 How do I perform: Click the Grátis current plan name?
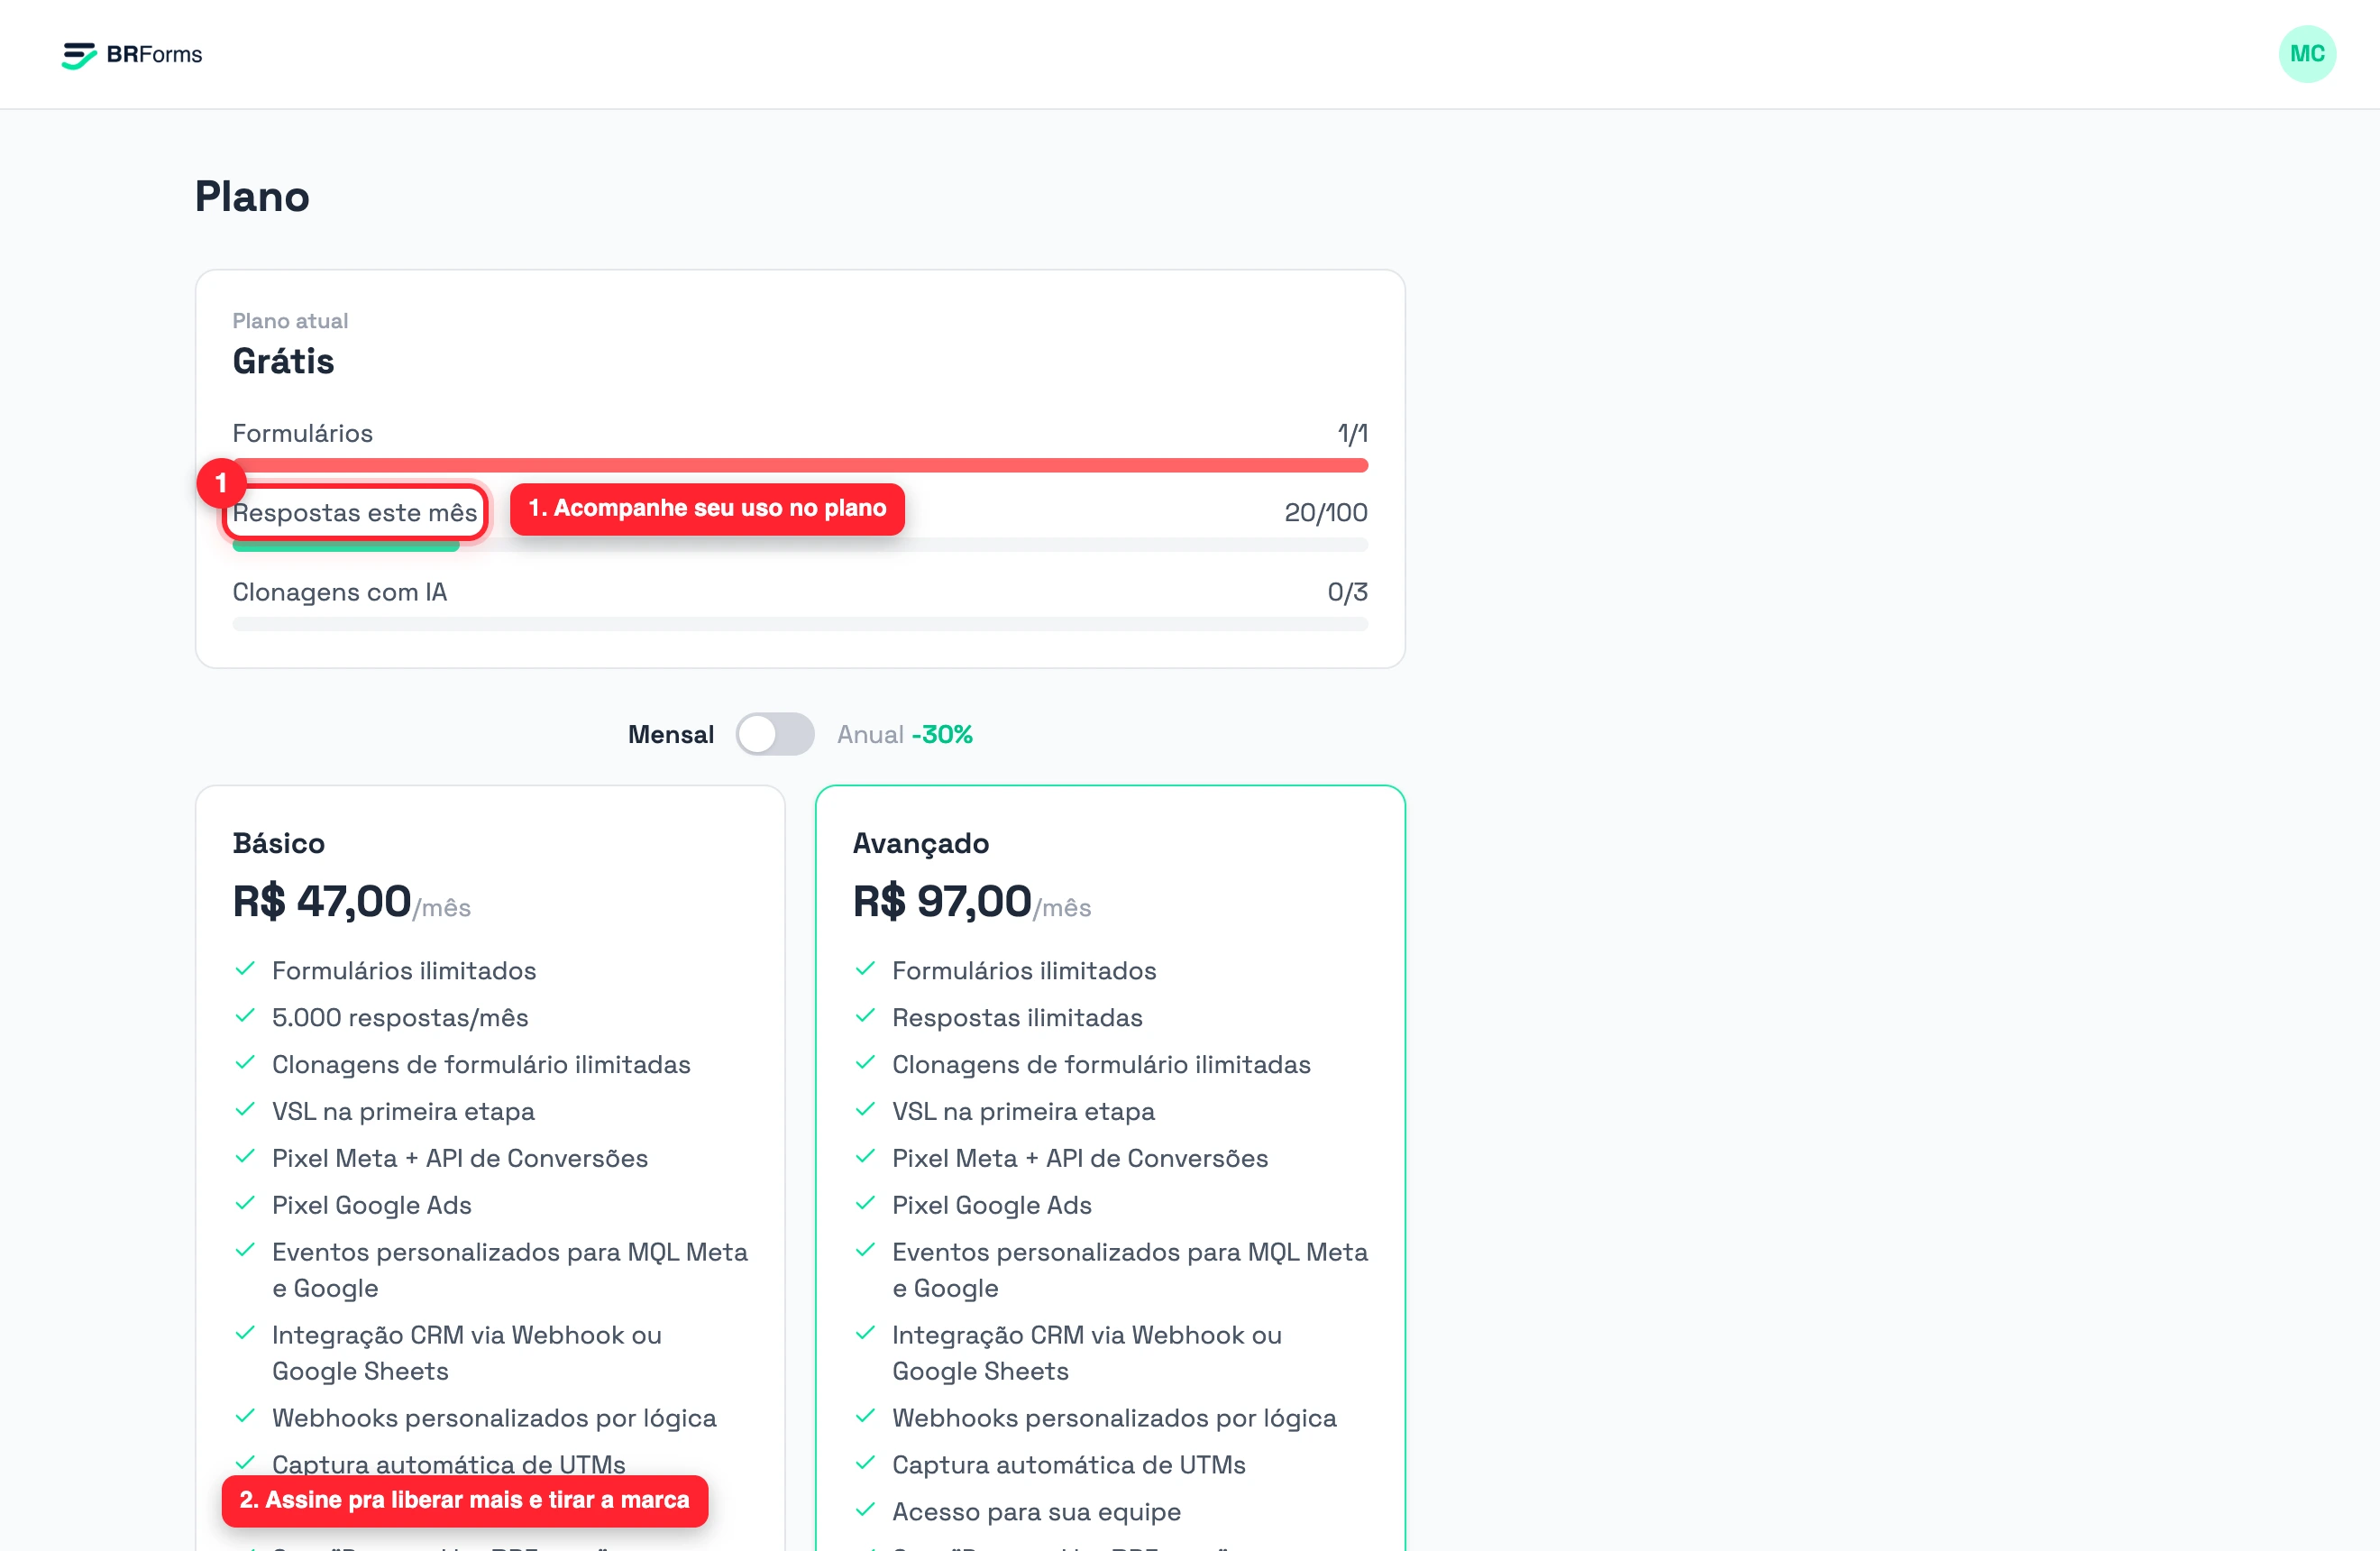[x=283, y=361]
